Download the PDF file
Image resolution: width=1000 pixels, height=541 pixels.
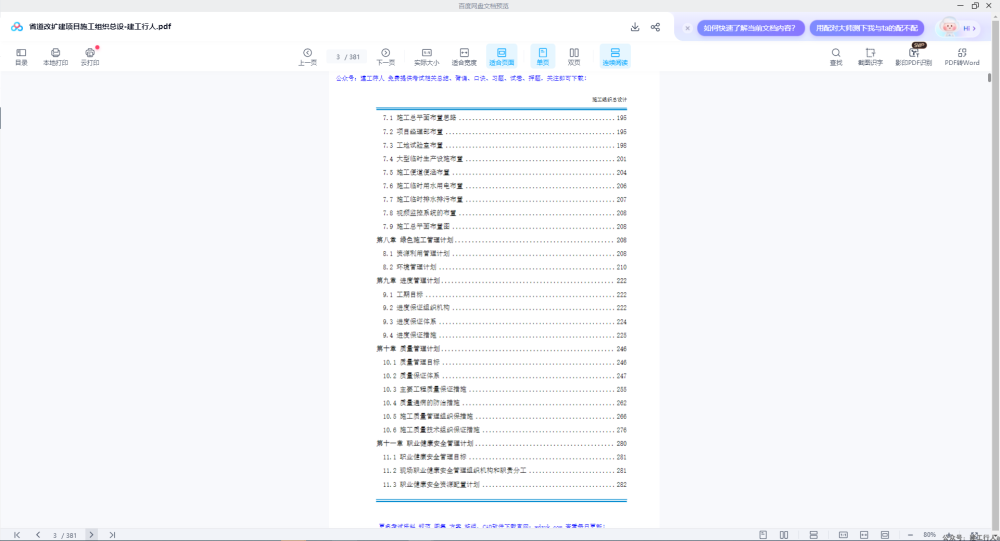coord(635,27)
